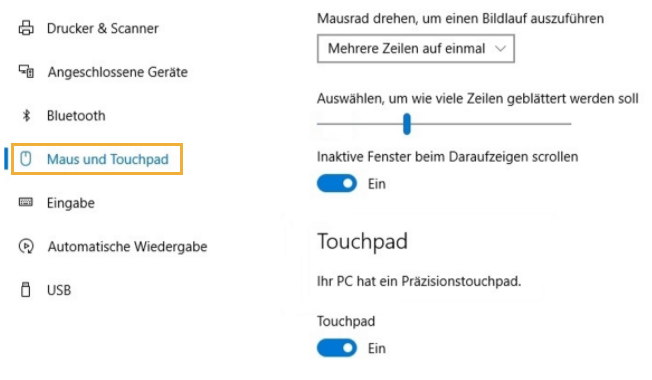This screenshot has width=652, height=380.
Task: Open Drucker & Scanner settings page
Action: [x=103, y=28]
